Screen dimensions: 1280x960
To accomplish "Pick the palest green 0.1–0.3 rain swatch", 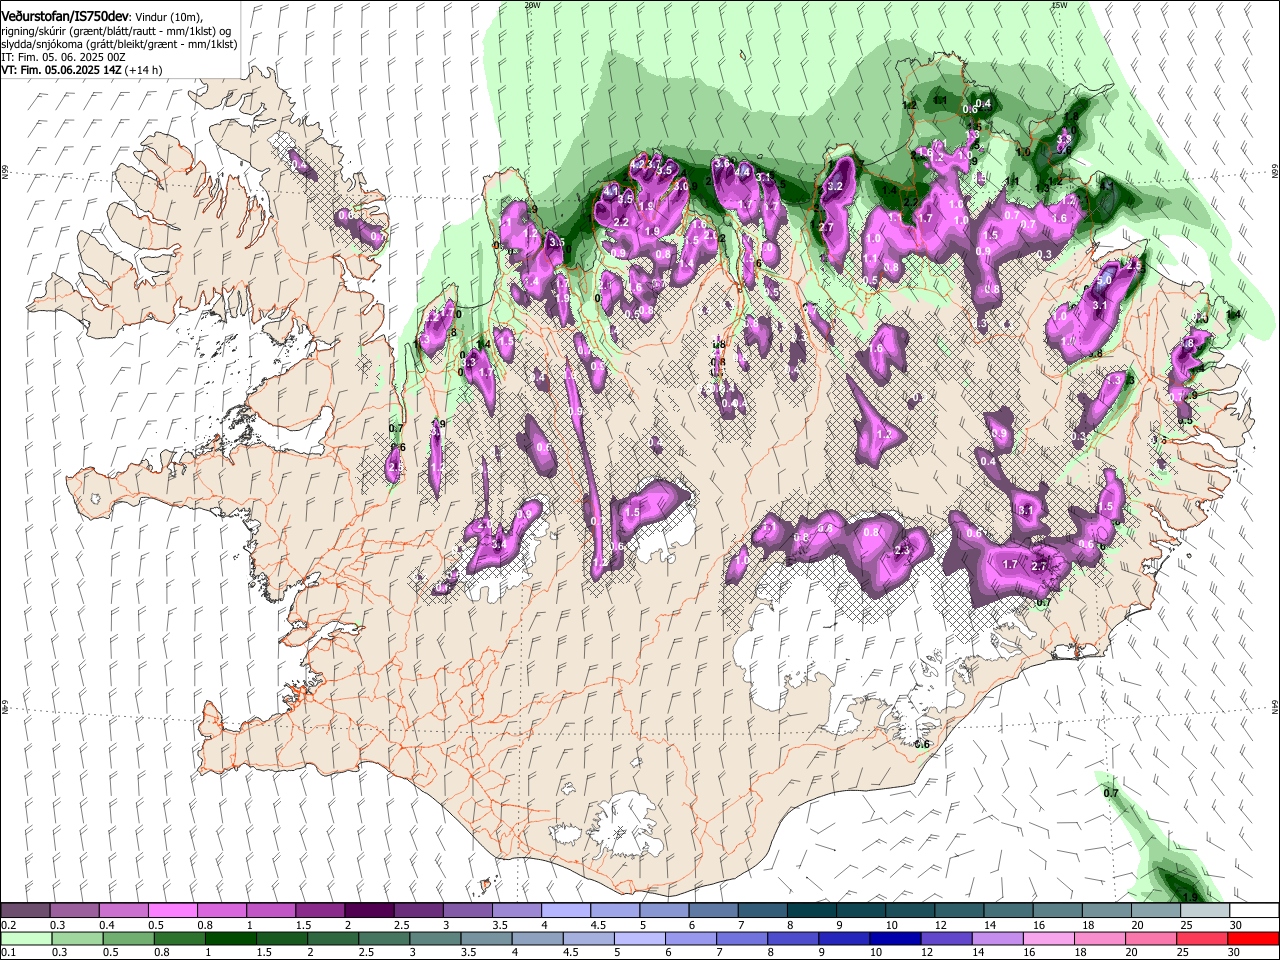I will [25, 938].
